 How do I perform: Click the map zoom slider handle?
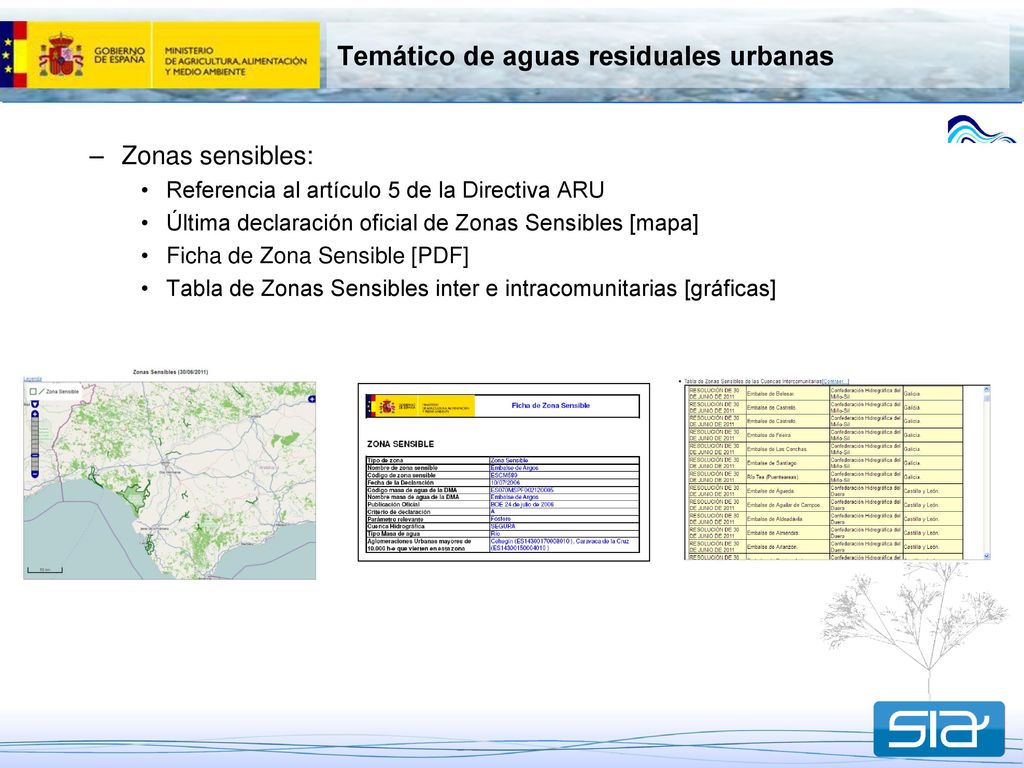35,456
